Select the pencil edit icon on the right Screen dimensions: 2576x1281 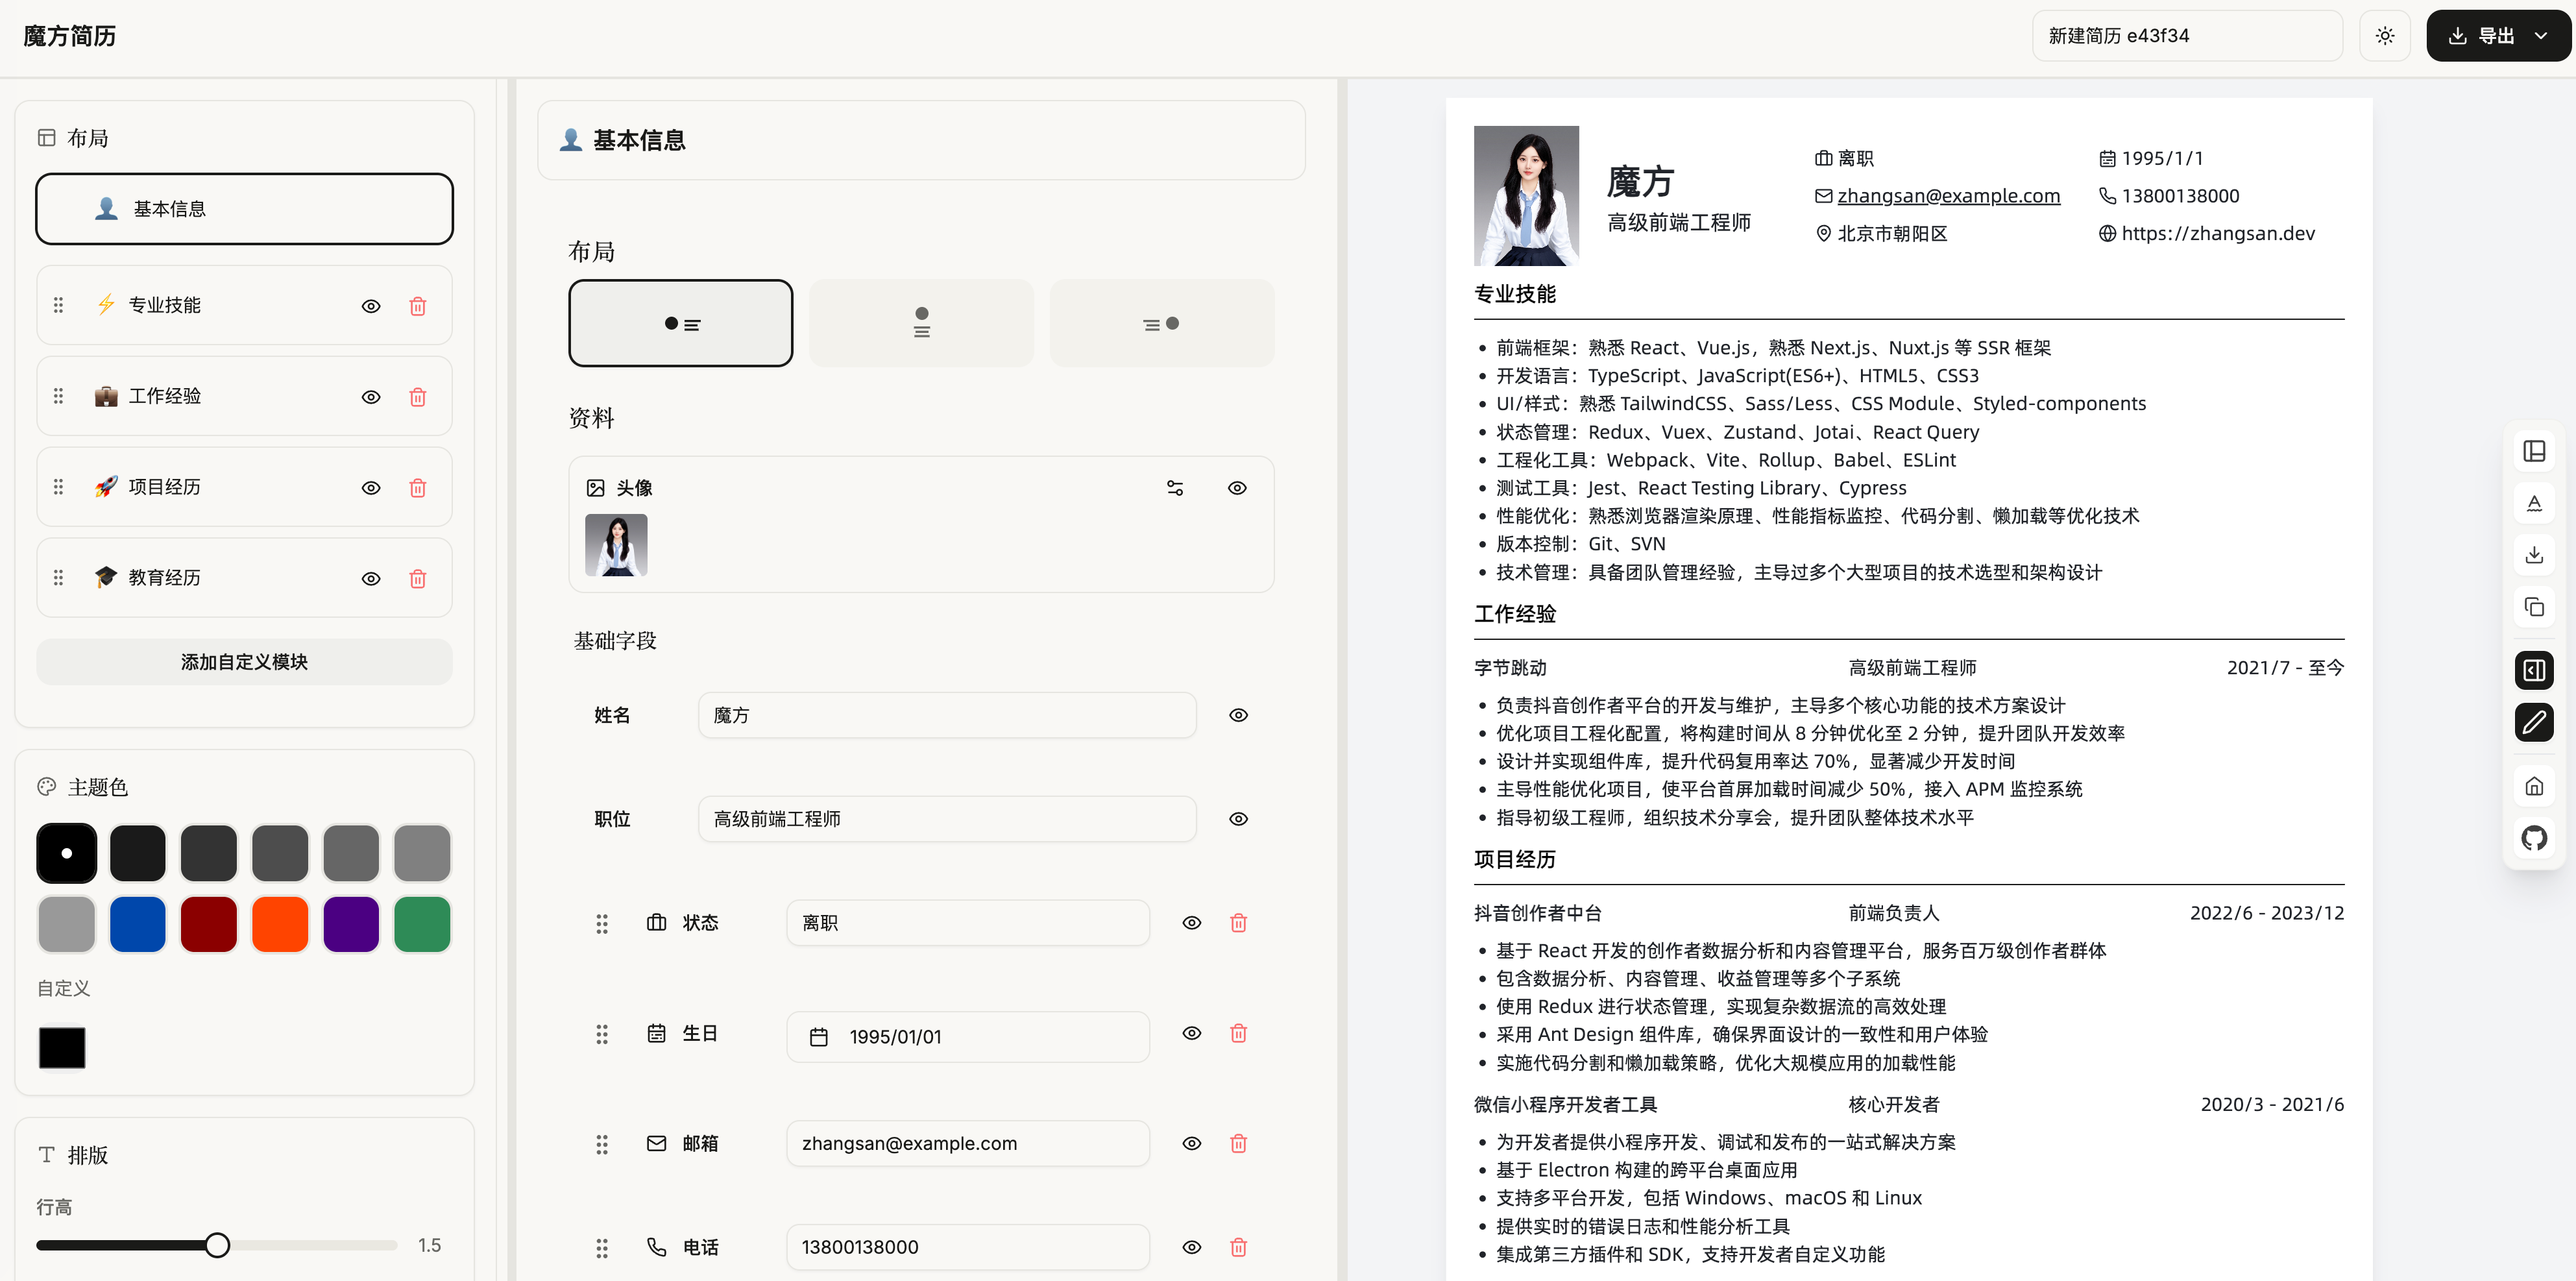[x=2534, y=722]
